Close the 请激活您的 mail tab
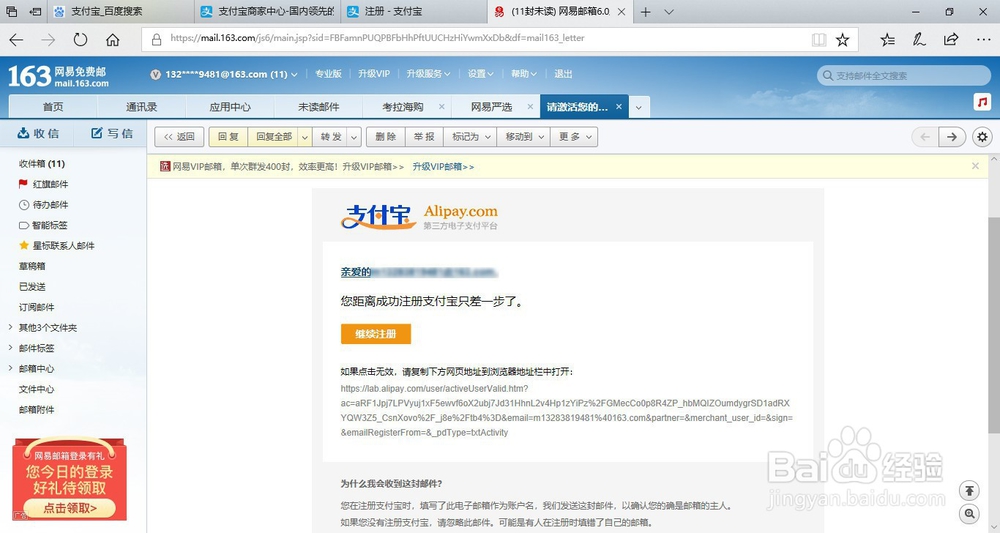1000x533 pixels. [619, 106]
